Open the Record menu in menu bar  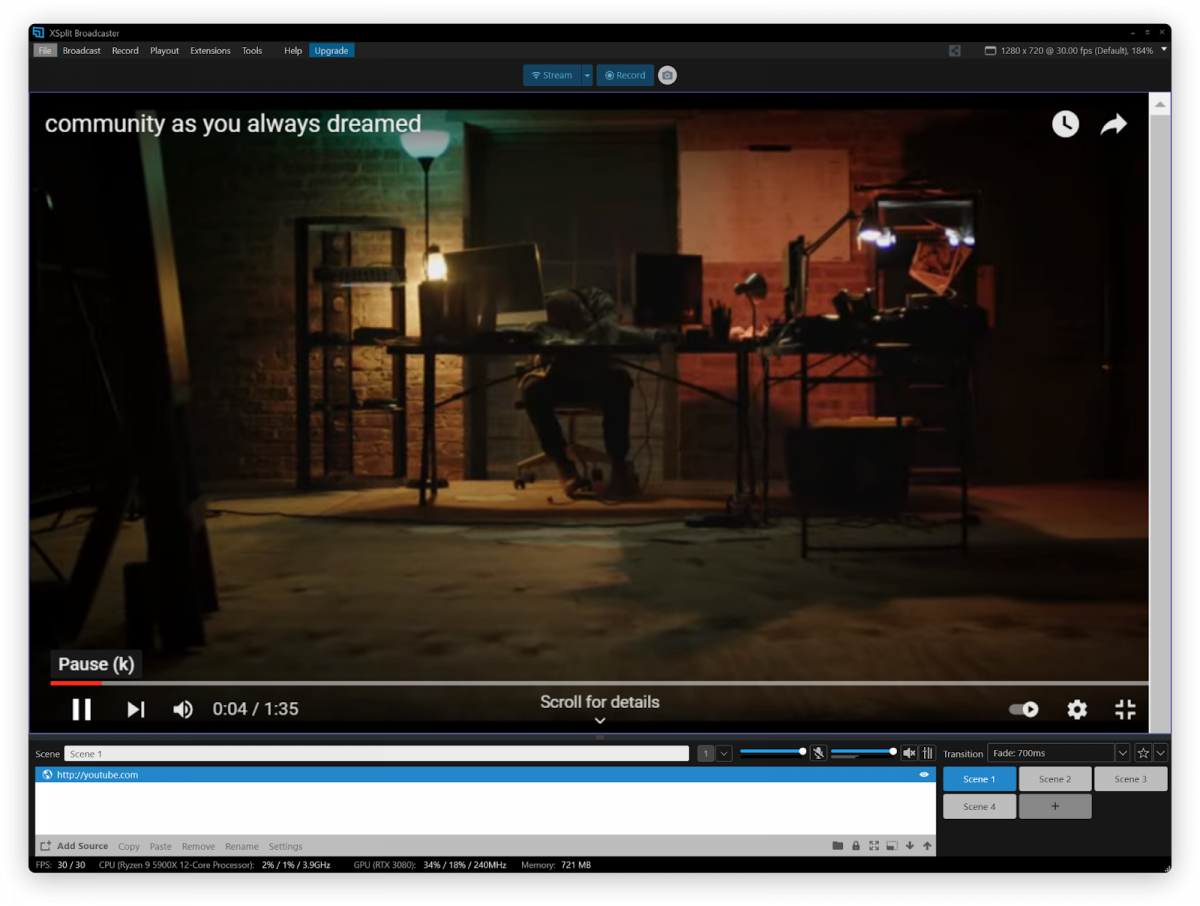[125, 50]
